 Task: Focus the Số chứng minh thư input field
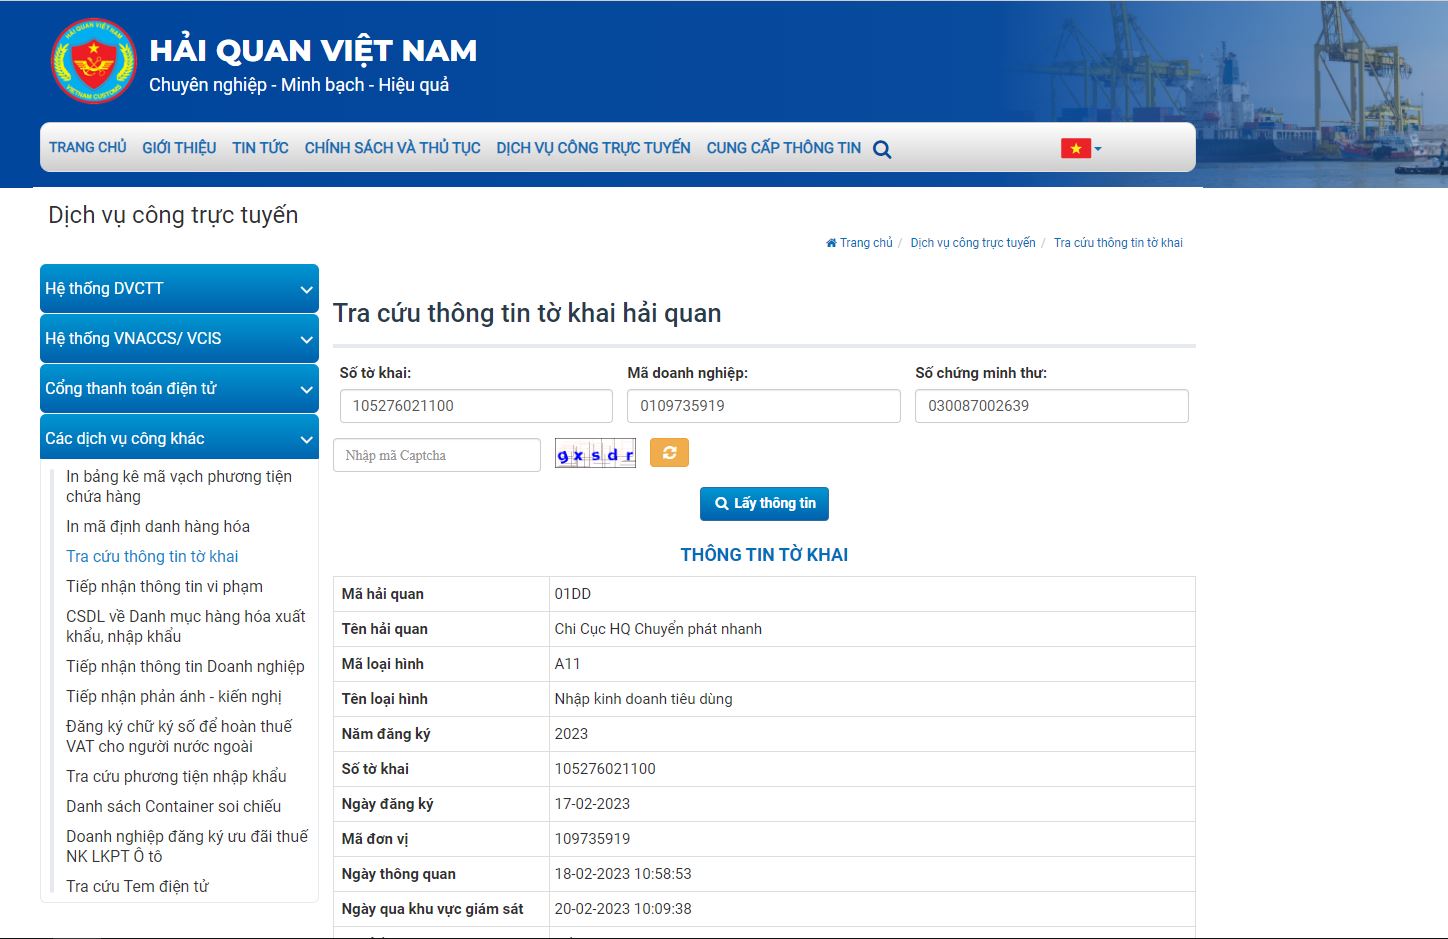[1052, 406]
